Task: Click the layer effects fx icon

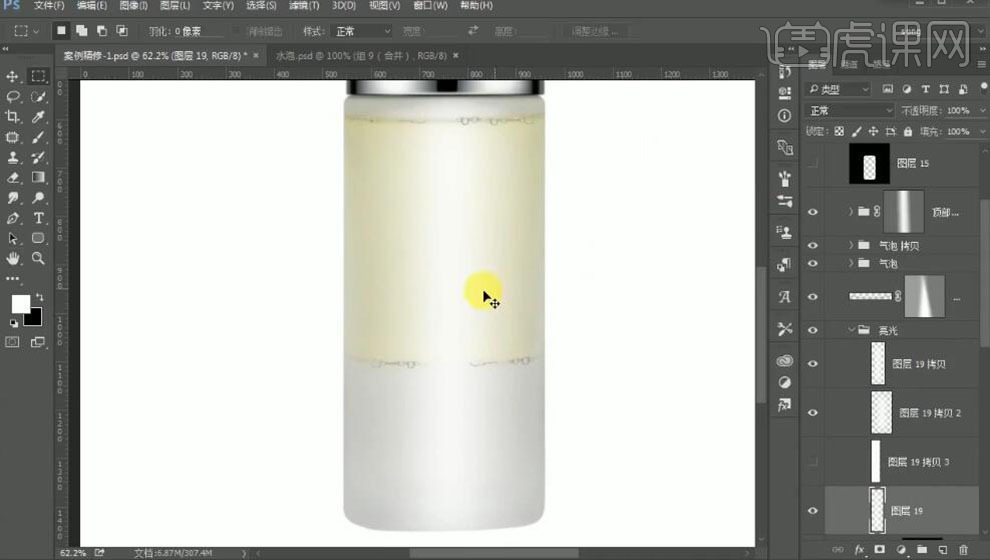Action: click(859, 550)
